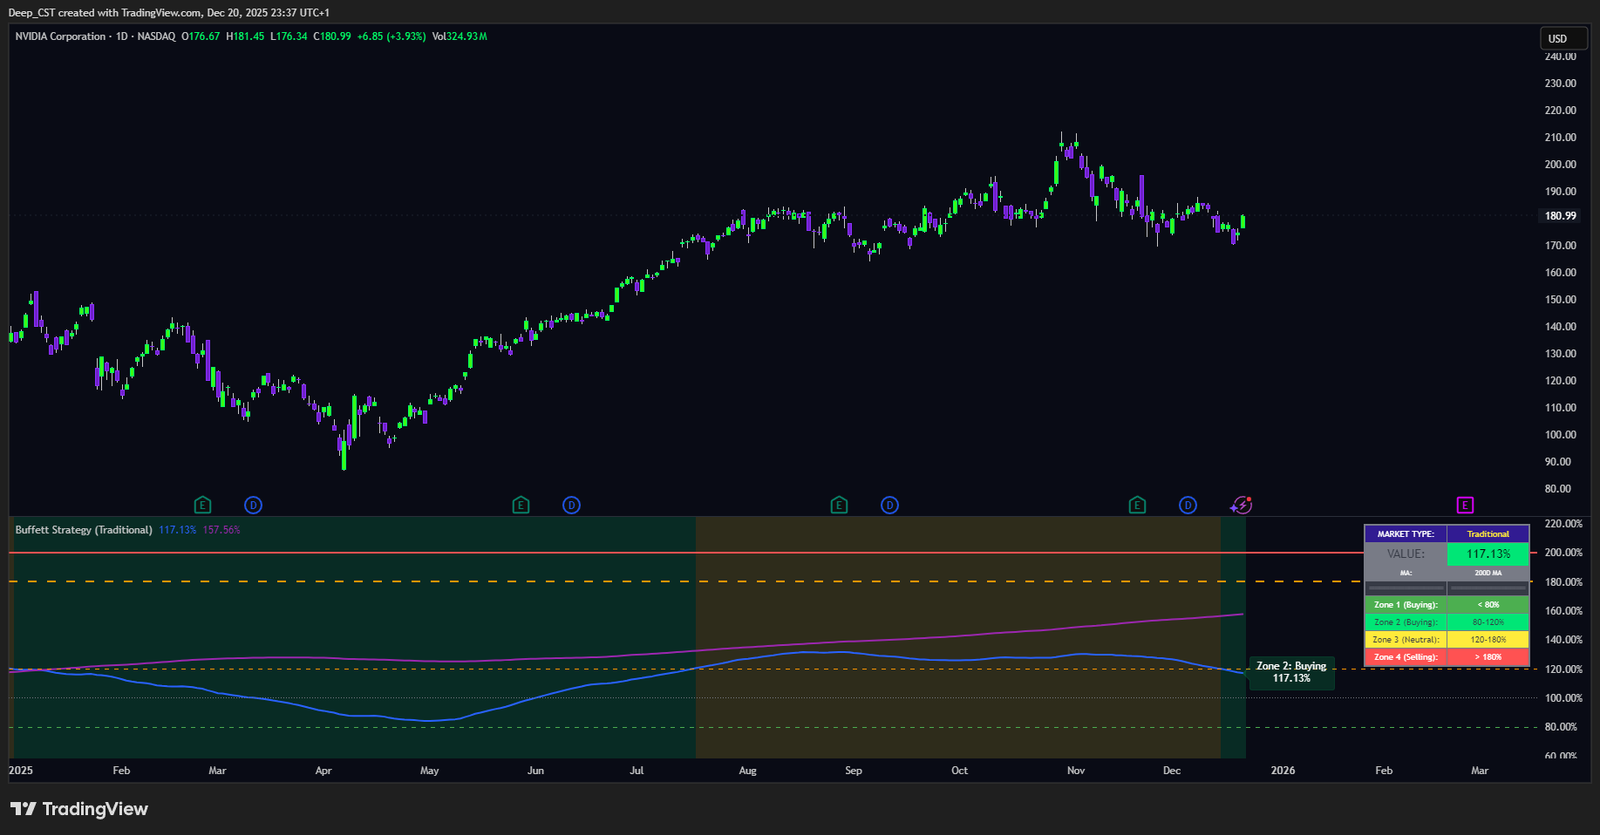Click the earnings icon in late February
Image resolution: width=1600 pixels, height=835 pixels.
click(x=203, y=505)
